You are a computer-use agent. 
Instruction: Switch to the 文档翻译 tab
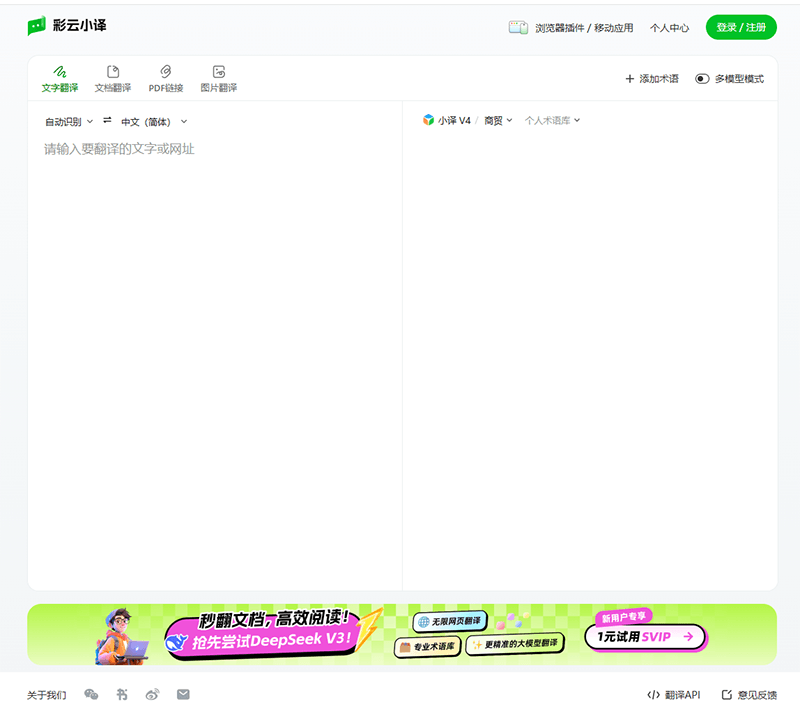(113, 79)
